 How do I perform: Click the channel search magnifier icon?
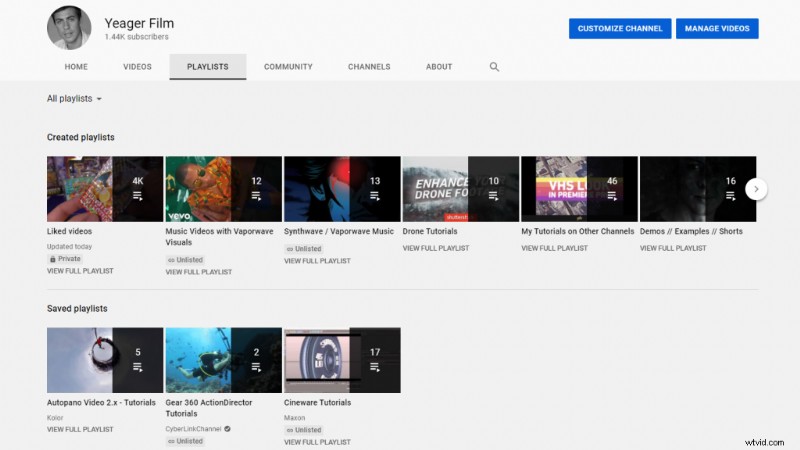(494, 67)
